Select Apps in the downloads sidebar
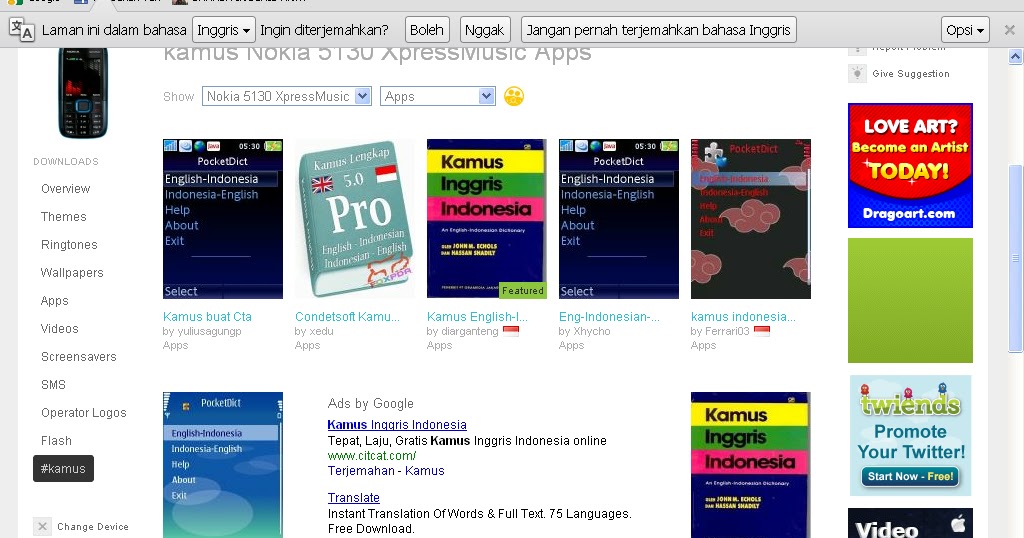 (54, 301)
